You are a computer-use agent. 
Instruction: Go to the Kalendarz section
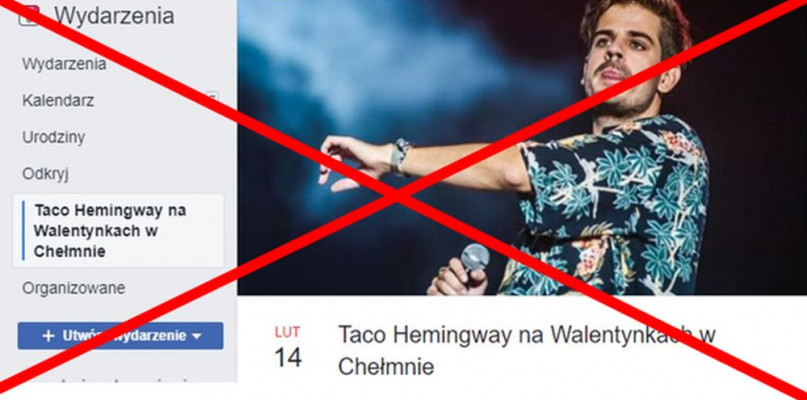tap(58, 100)
